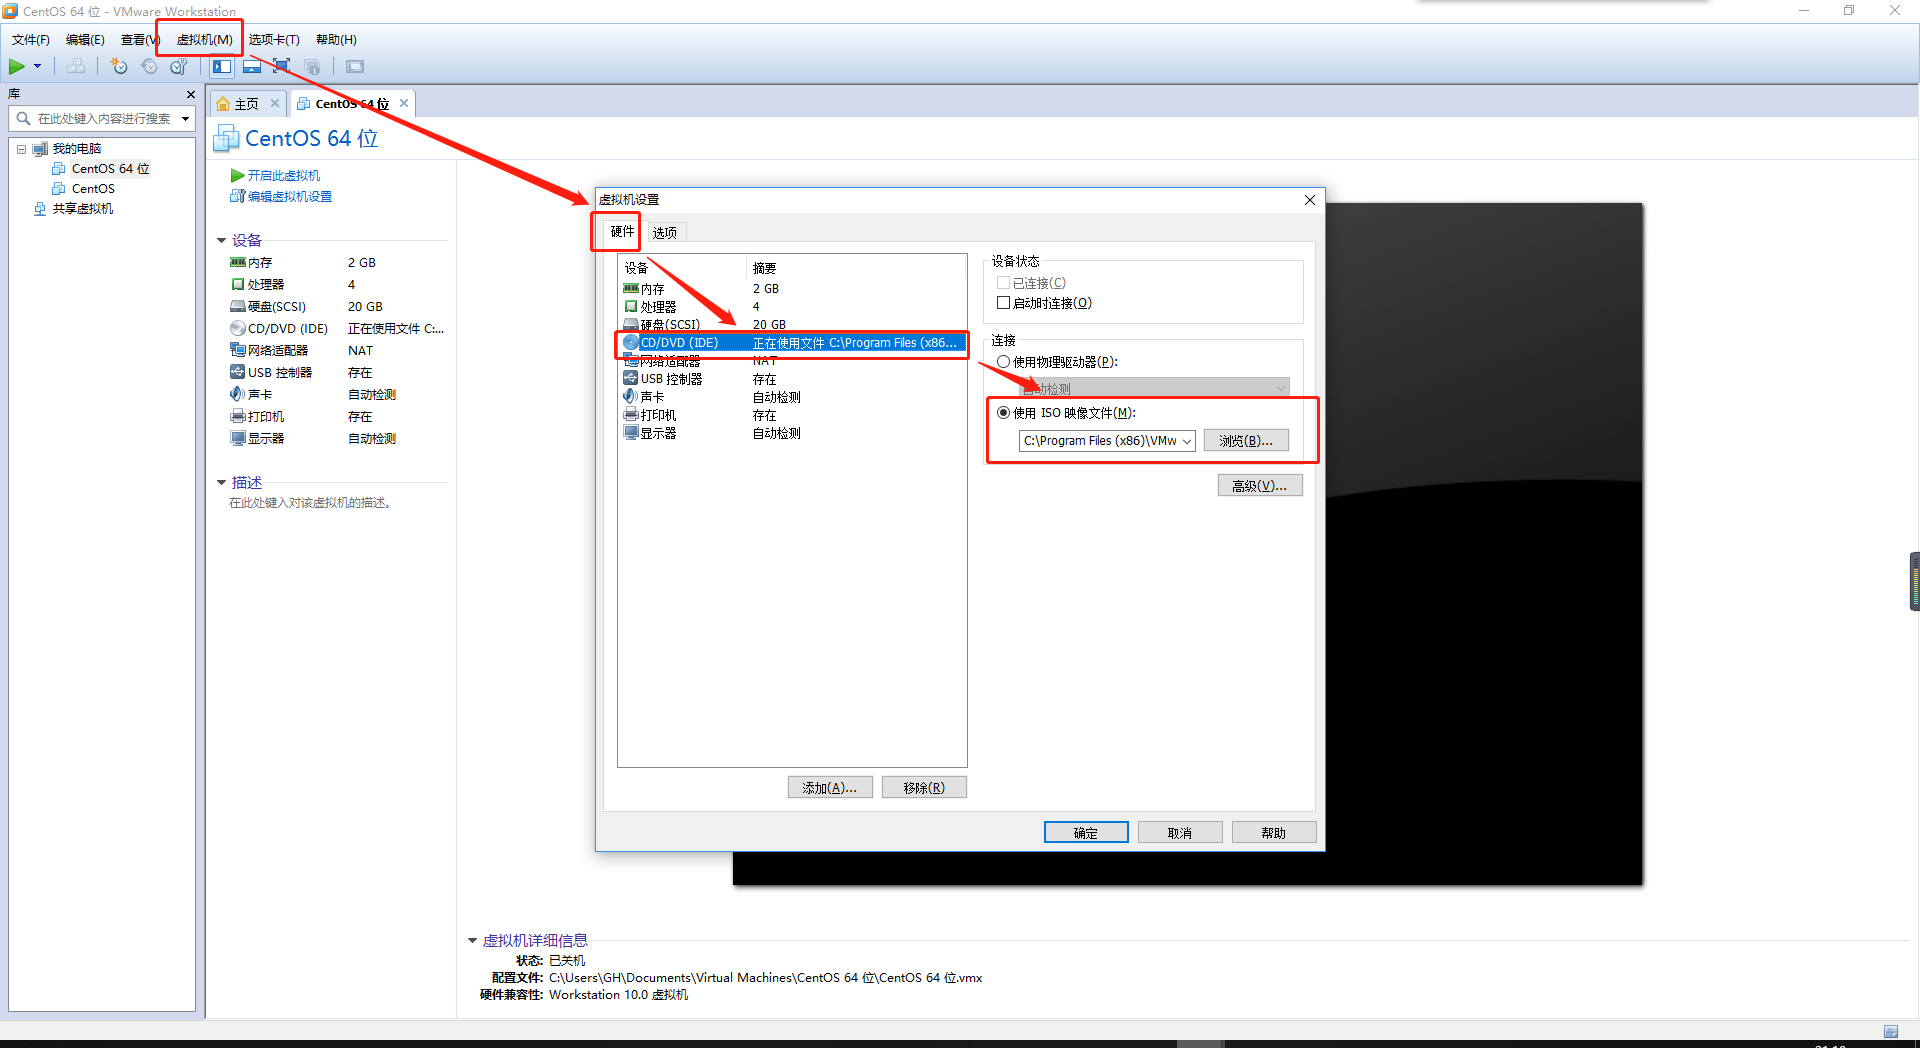Screen dimensions: 1920x1048
Task: Close the 主页 tab
Action: click(275, 103)
